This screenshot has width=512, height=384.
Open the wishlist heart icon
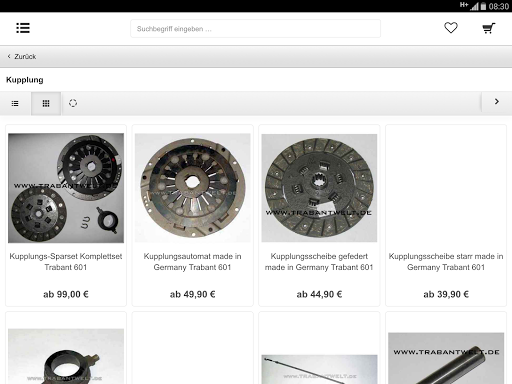[451, 28]
